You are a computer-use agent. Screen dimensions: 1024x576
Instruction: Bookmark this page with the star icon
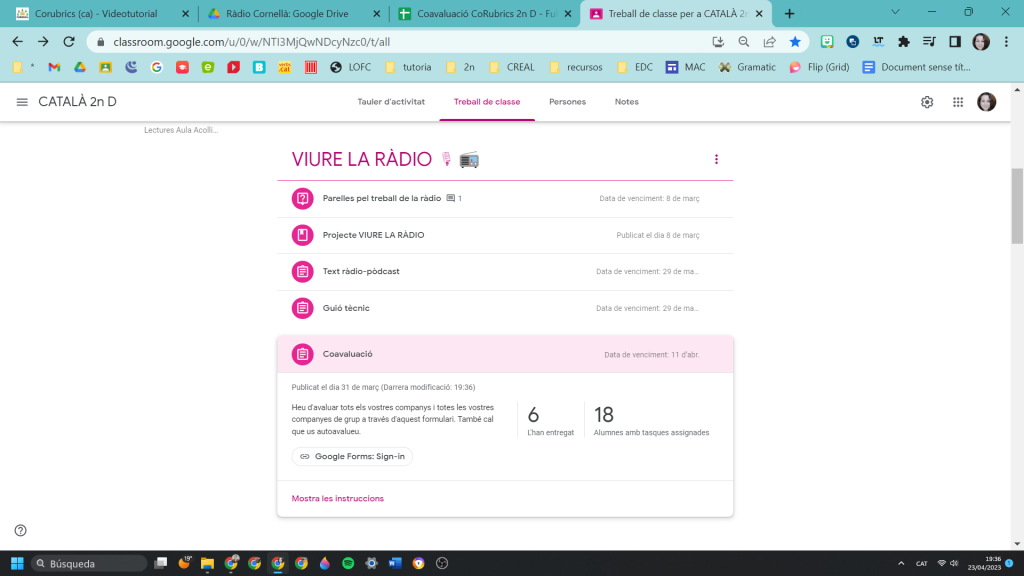[x=795, y=42]
